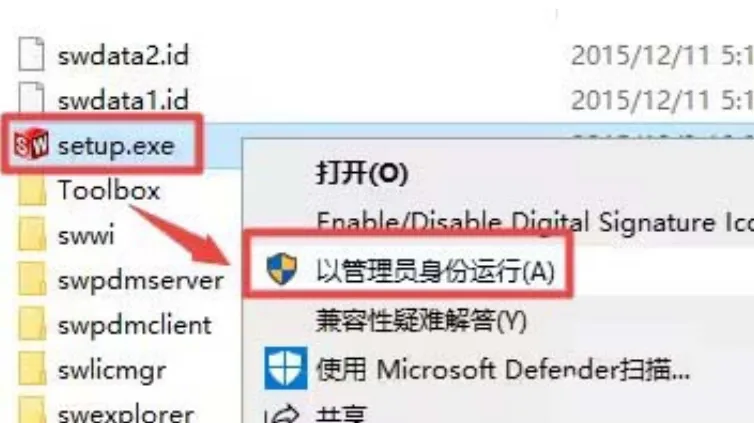Select the swwi folder icon
Viewport: 754px width, 423px height.
point(32,235)
